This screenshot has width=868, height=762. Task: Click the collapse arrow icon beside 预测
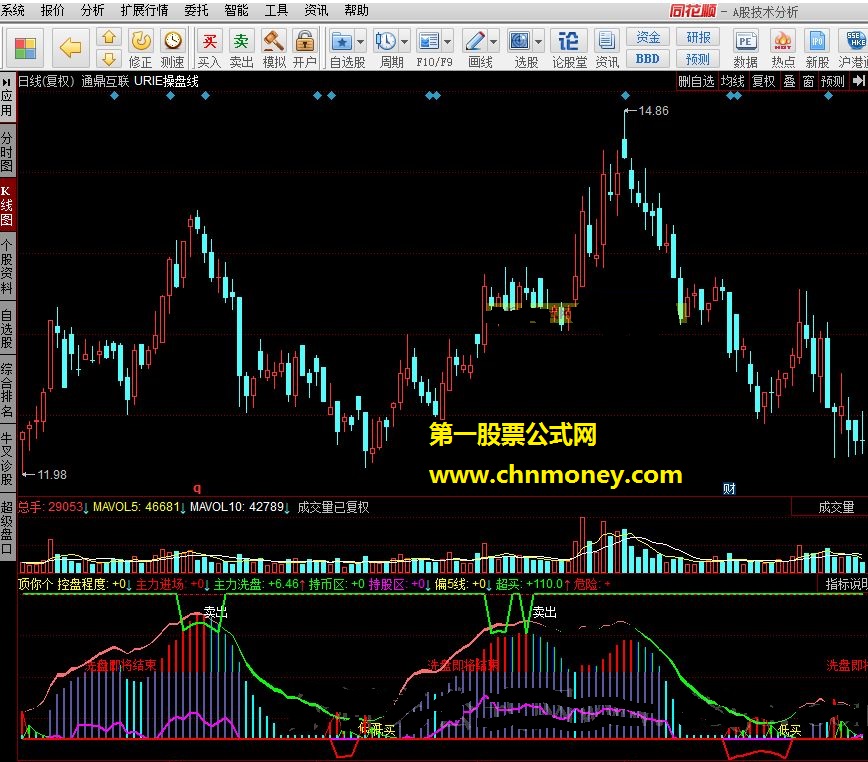(859, 81)
